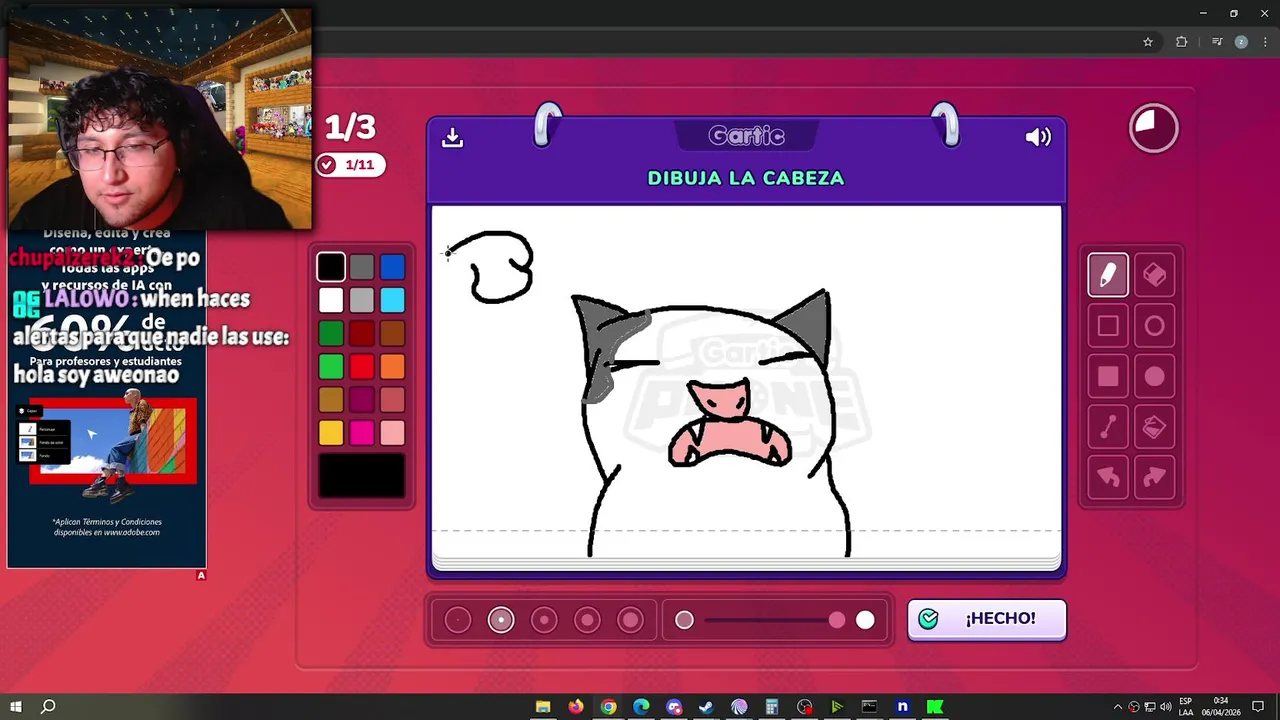
Task: Select the third brush size
Action: point(544,620)
